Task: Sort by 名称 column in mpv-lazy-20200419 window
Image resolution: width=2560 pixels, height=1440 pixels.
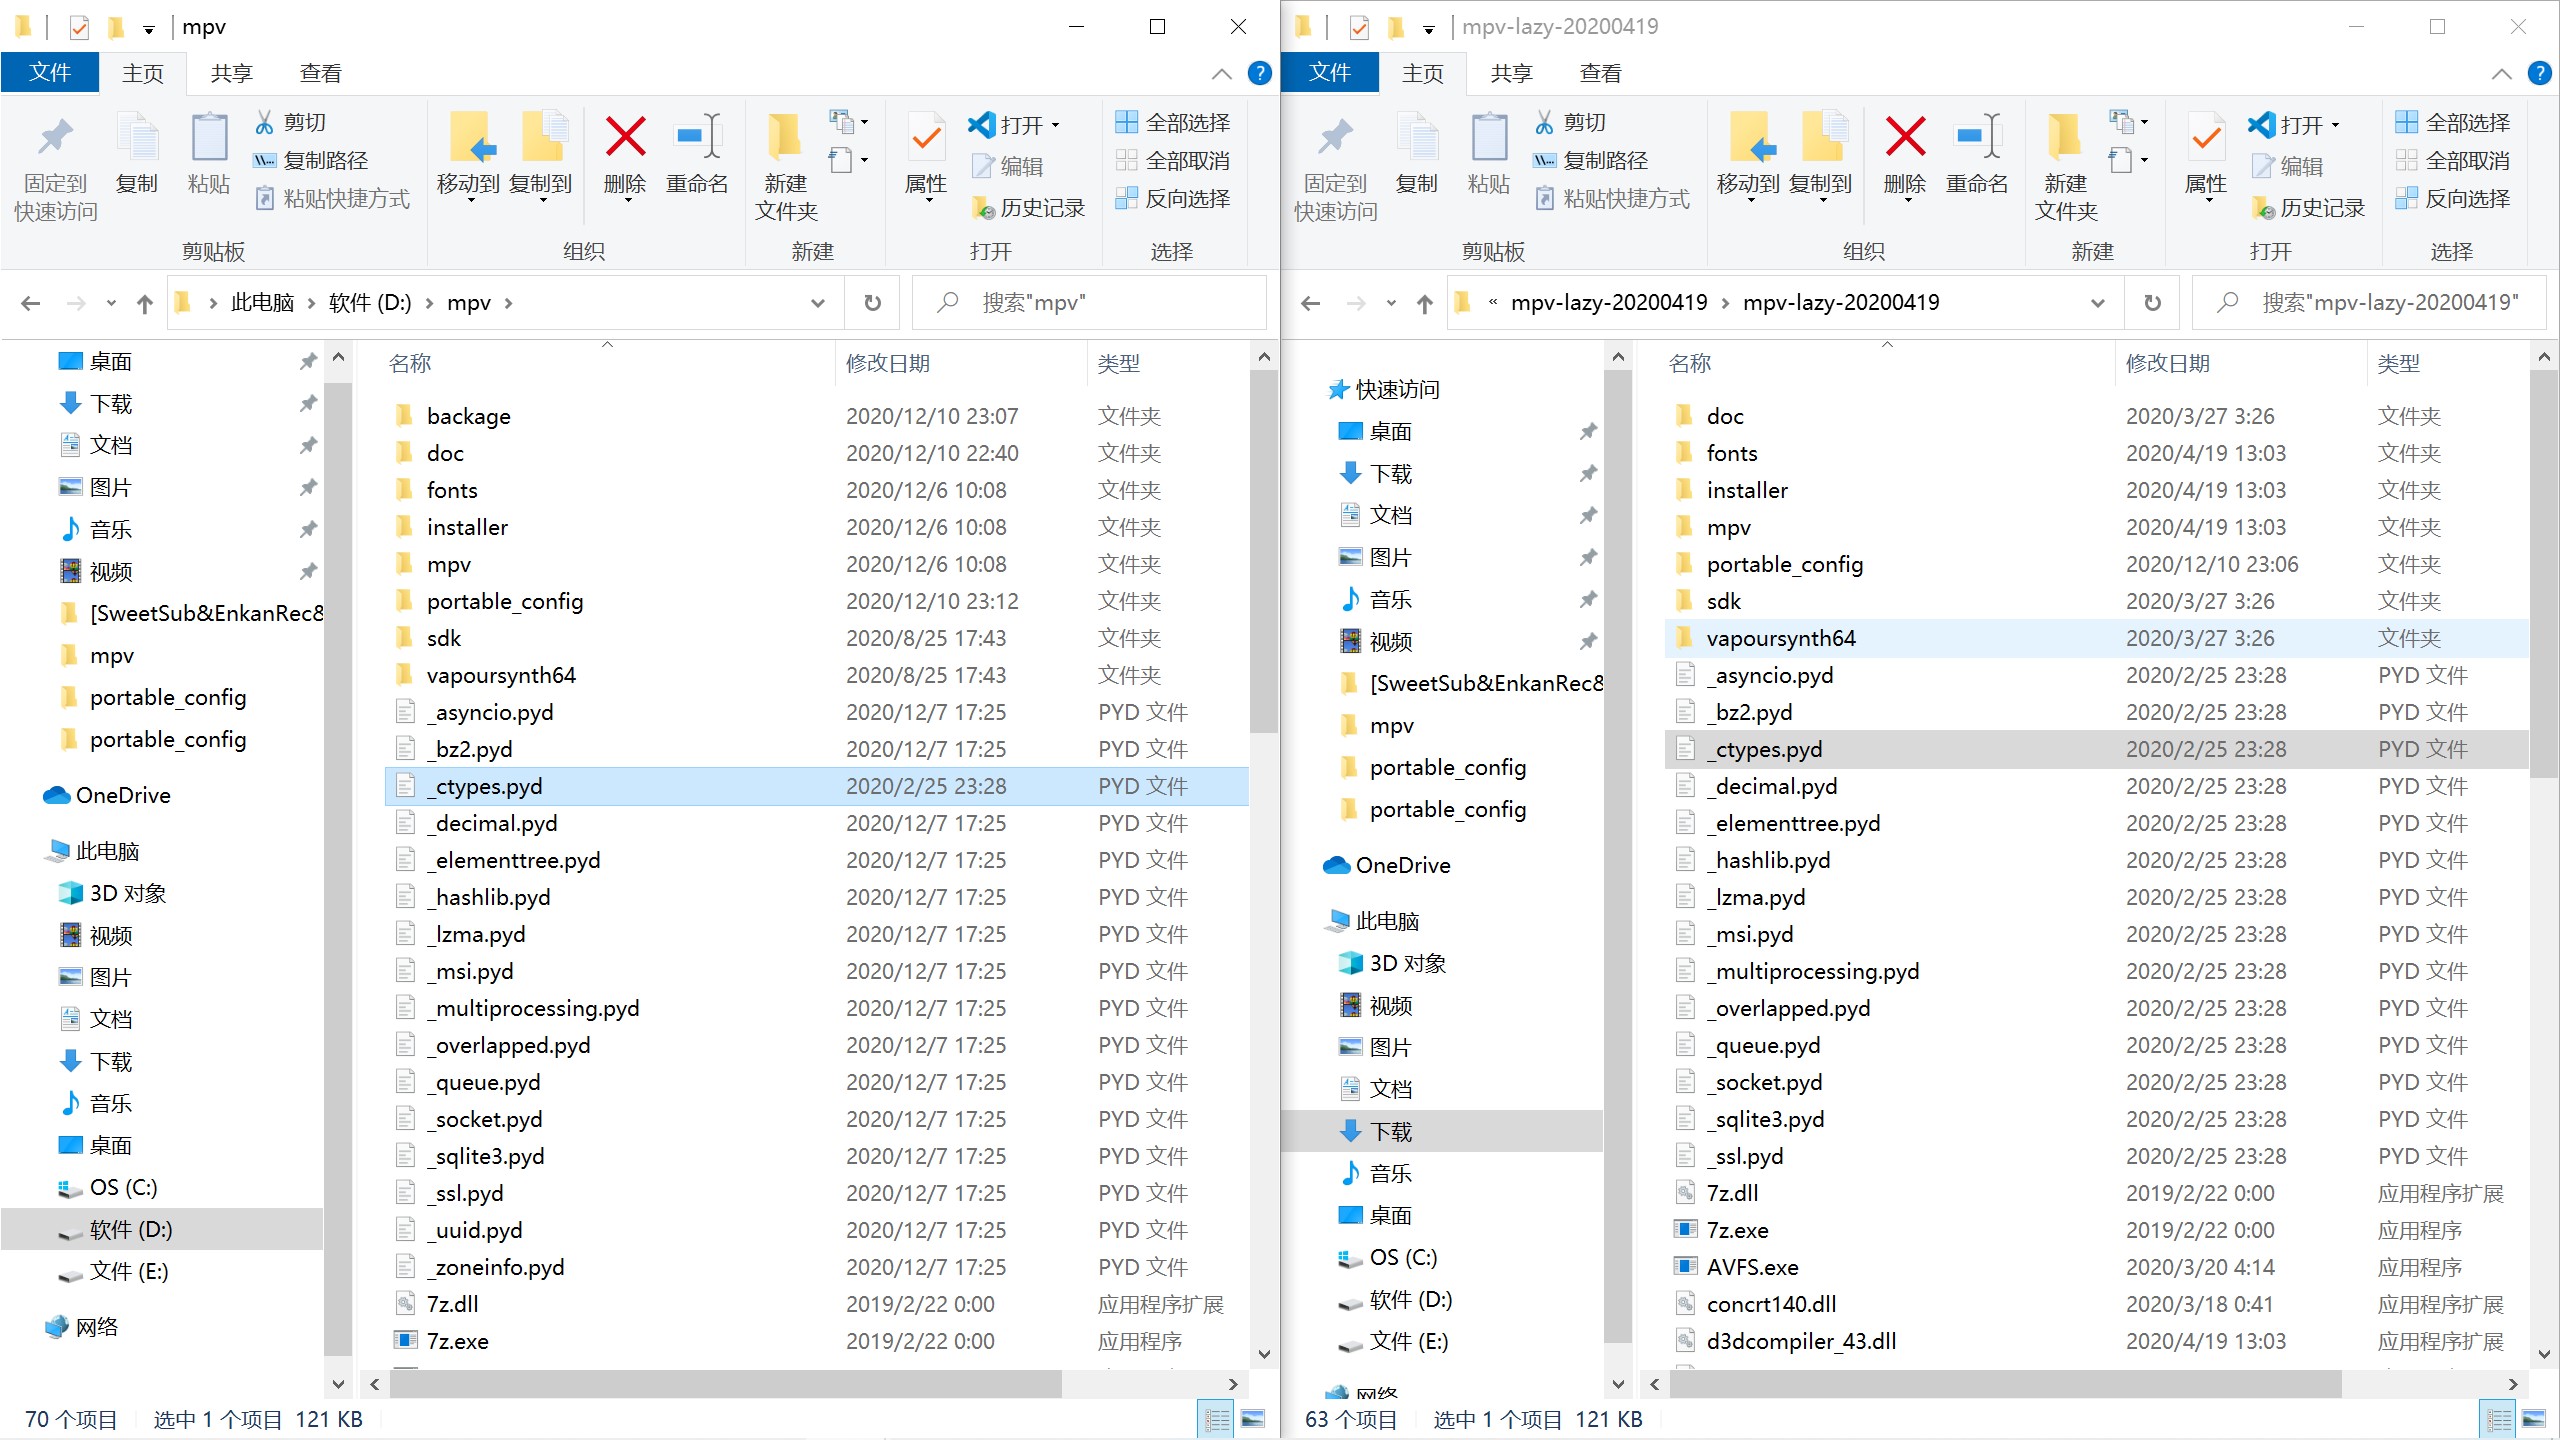Action: (x=1888, y=364)
